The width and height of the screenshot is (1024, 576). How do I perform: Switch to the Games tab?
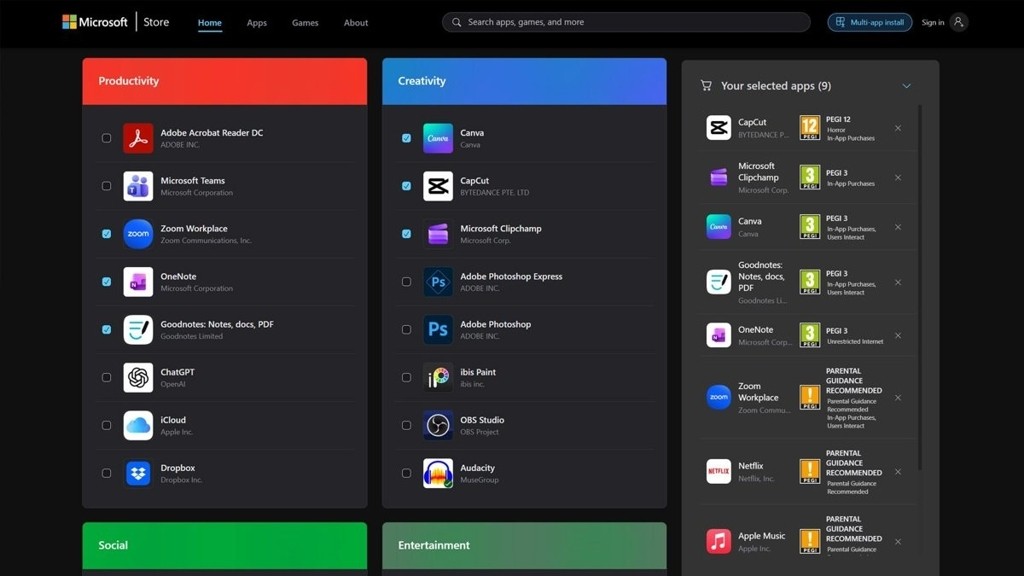tap(305, 23)
